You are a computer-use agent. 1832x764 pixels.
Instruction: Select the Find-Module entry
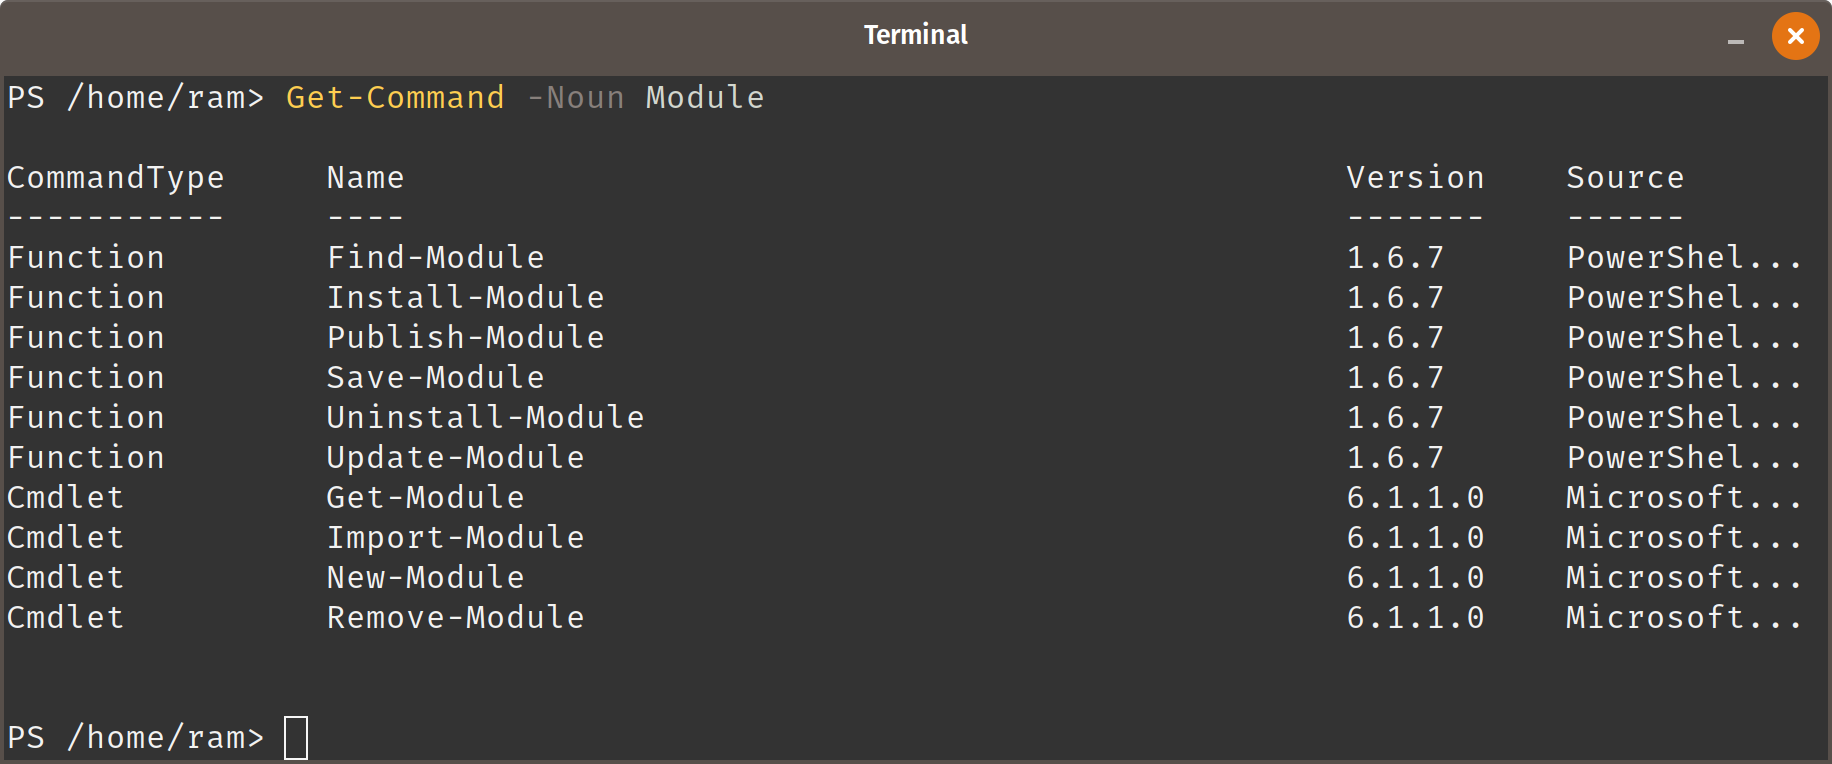[x=436, y=258]
